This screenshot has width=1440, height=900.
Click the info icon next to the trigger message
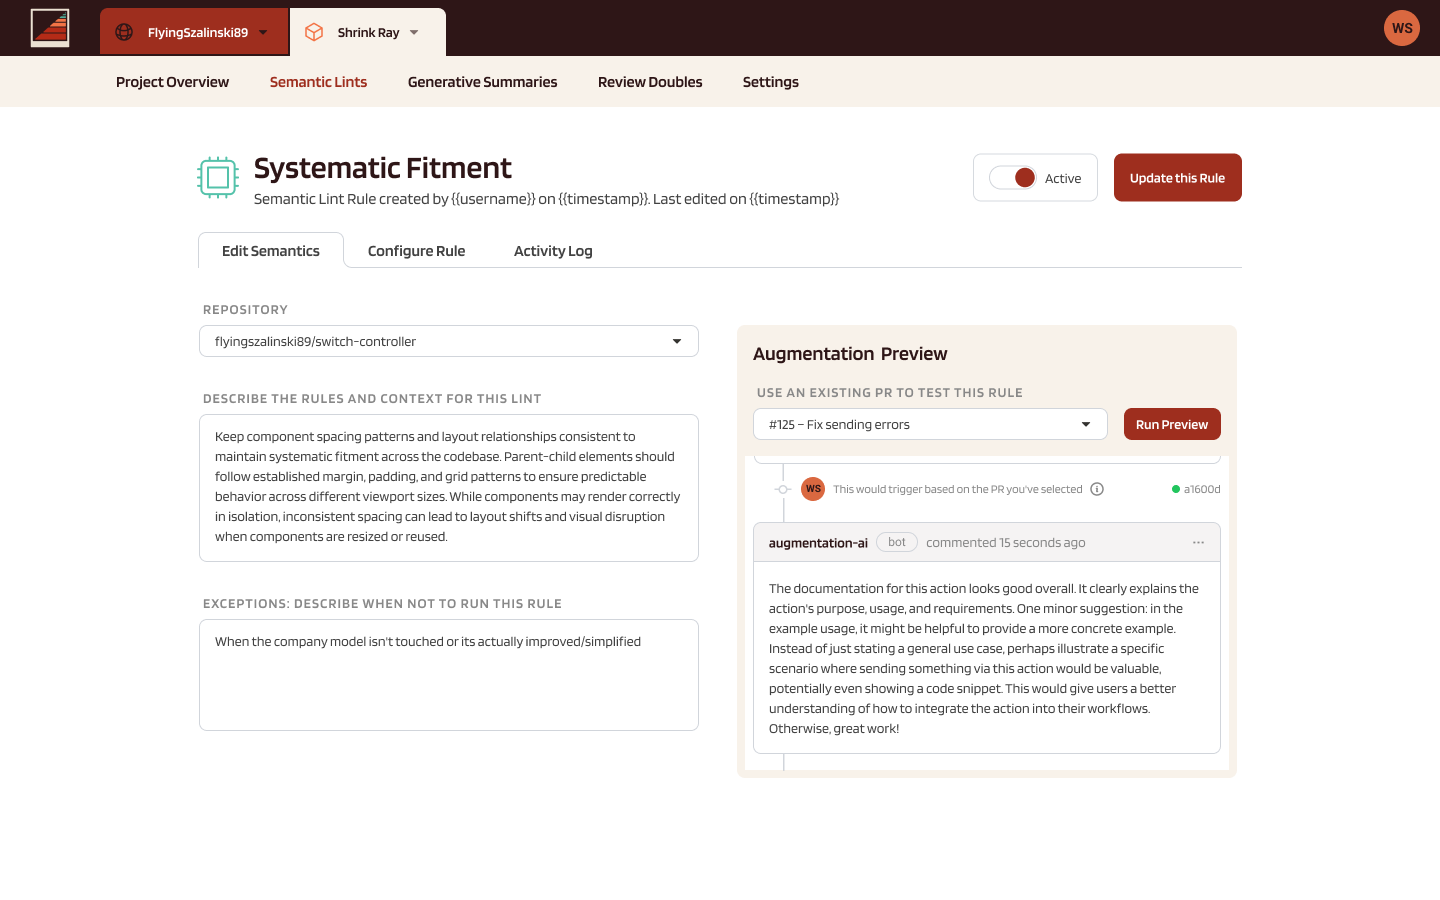click(1097, 489)
